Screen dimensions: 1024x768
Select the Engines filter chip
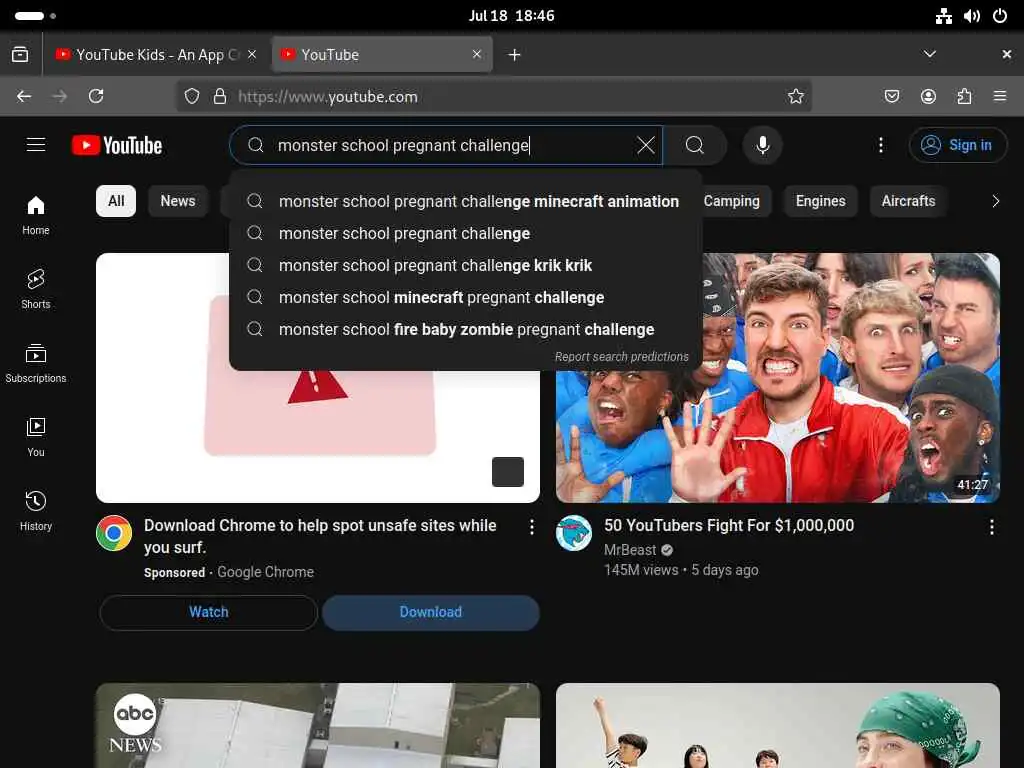[x=820, y=201]
